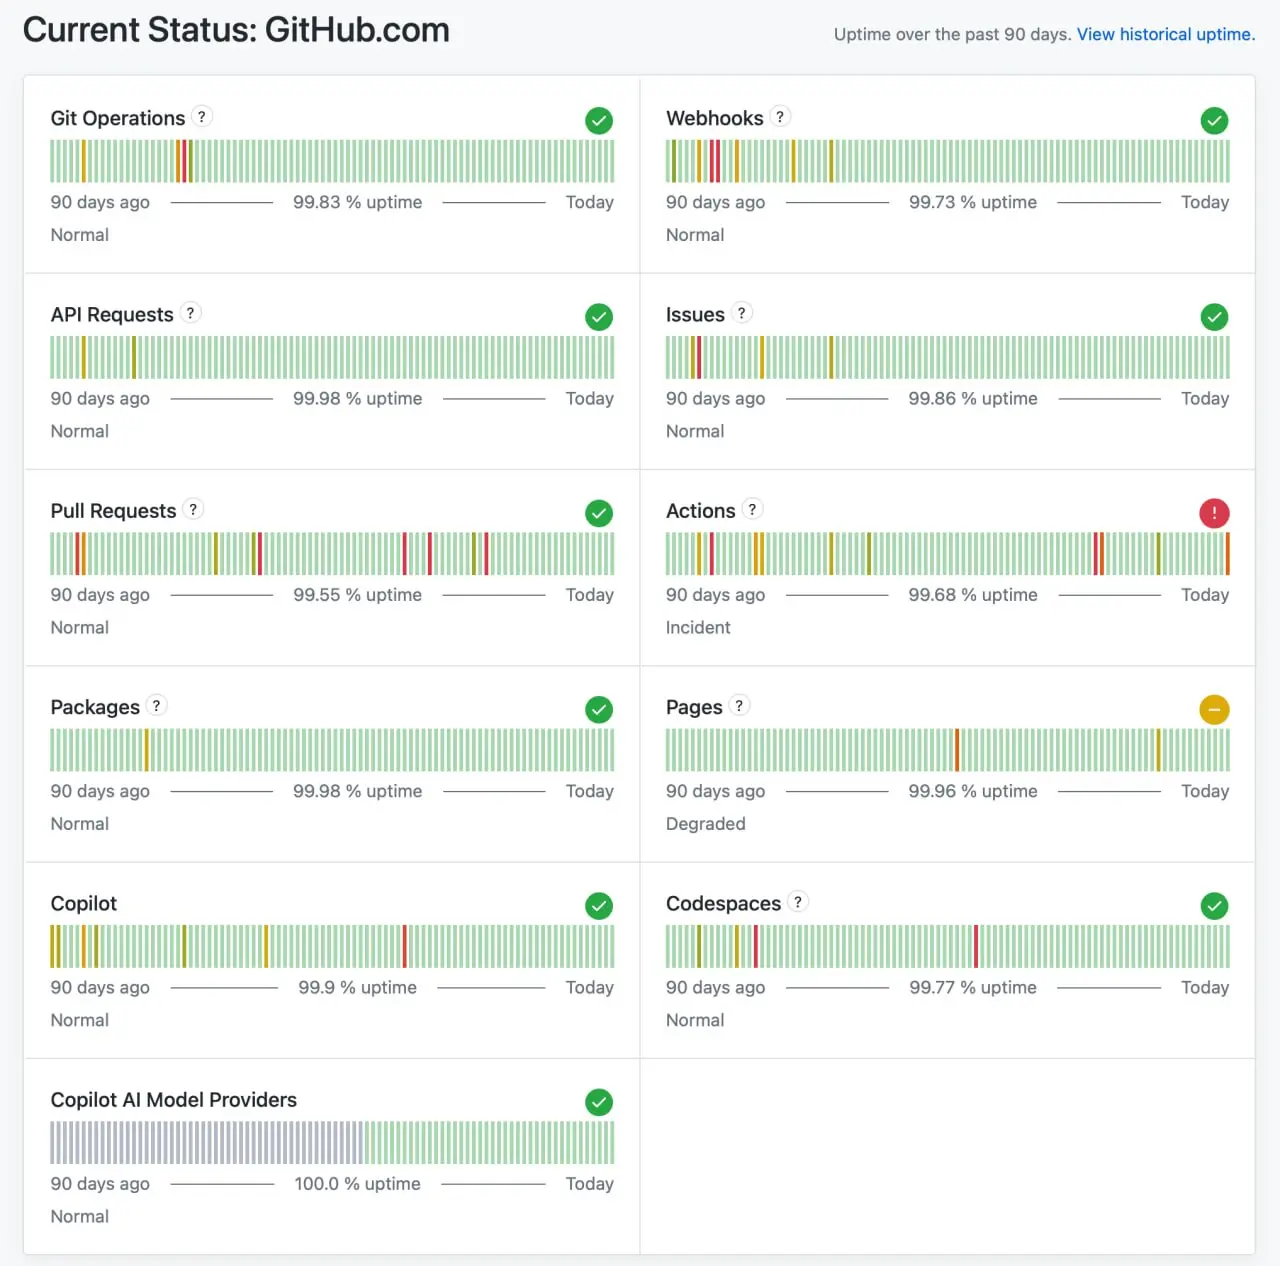Click the Packages help question mark

(156, 706)
